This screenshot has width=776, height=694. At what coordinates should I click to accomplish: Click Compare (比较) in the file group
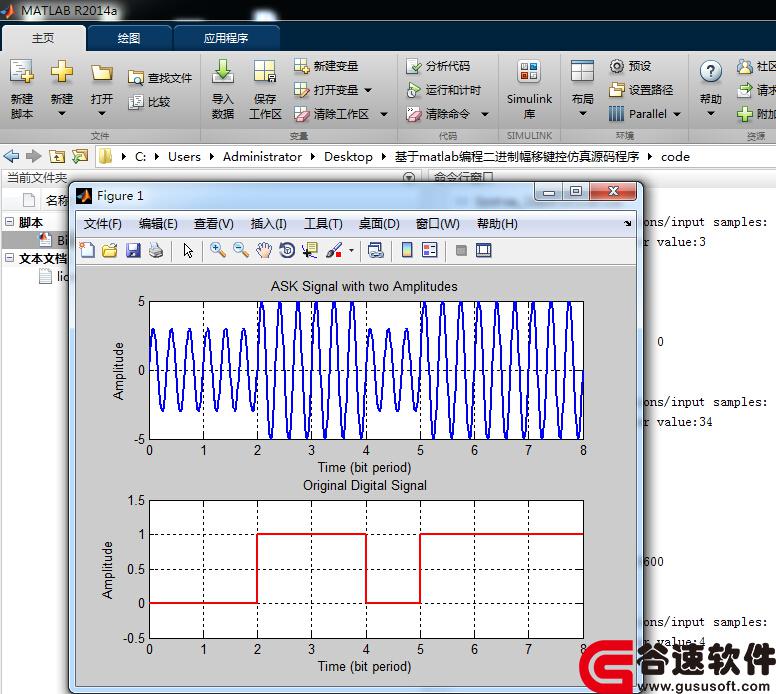pos(149,102)
